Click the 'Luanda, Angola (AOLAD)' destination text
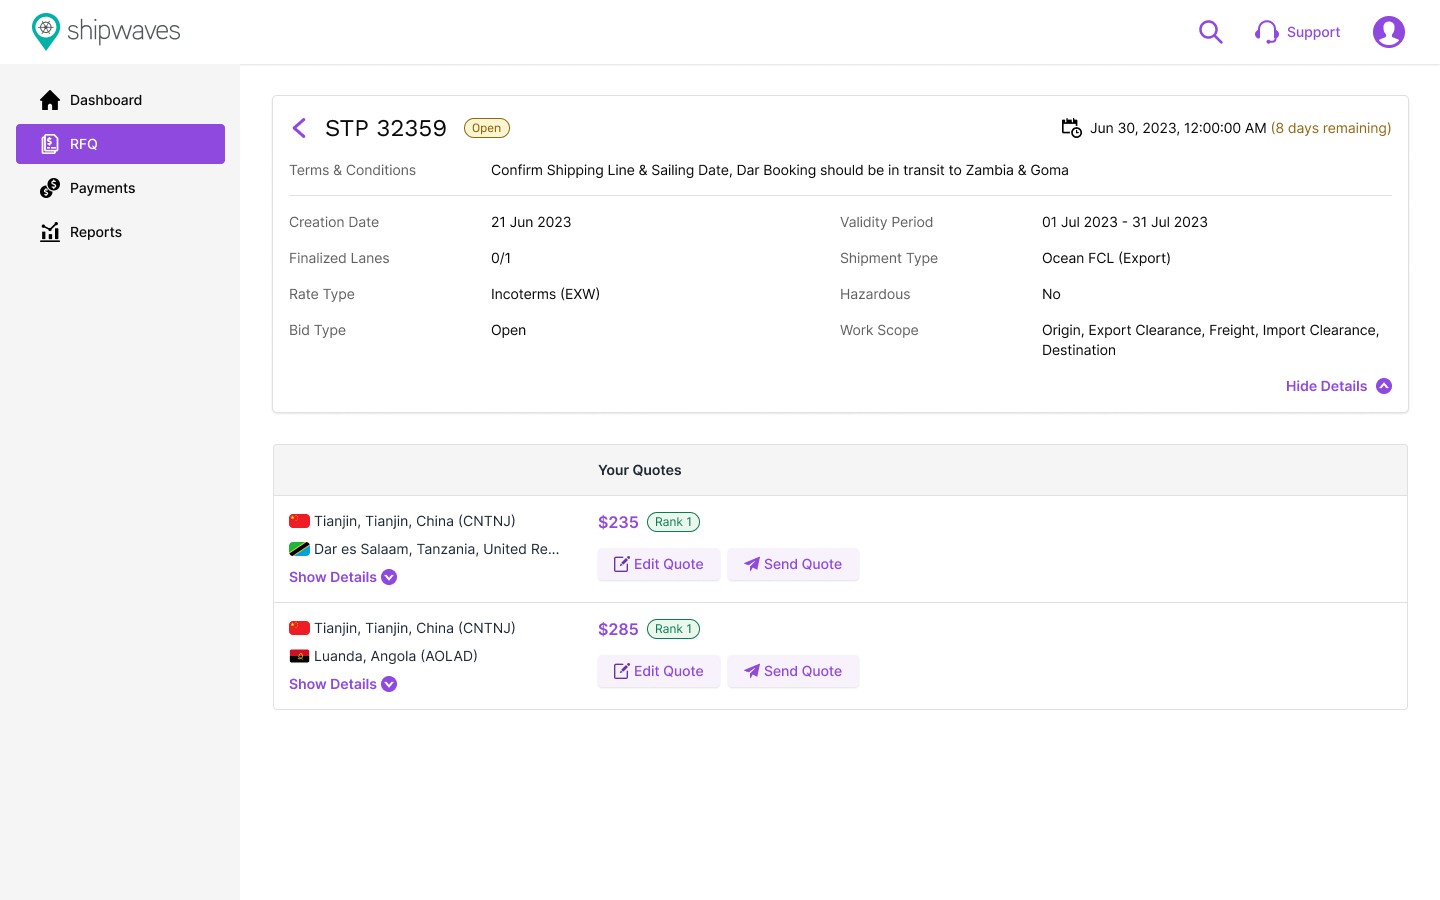This screenshot has width=1440, height=900. [x=396, y=656]
